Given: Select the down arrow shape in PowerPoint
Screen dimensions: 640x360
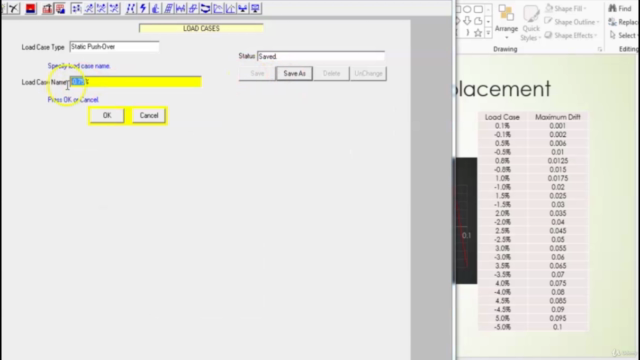Looking at the screenshot, I should [x=467, y=21].
